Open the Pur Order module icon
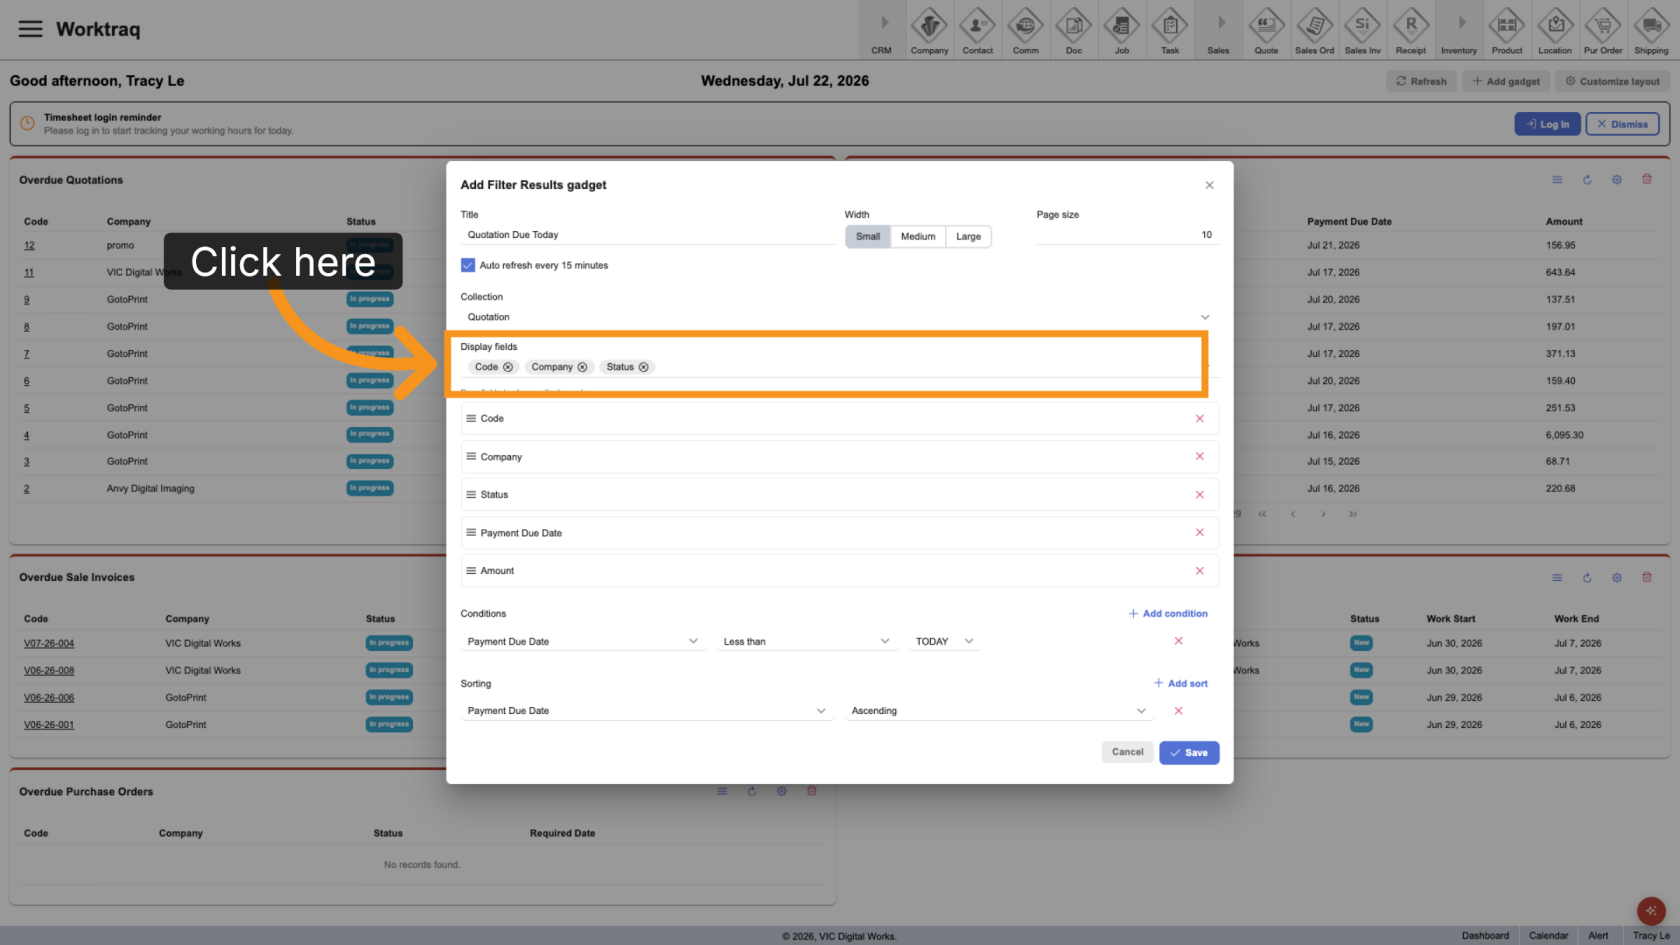Screen dimensions: 1680x945 coord(1603,31)
